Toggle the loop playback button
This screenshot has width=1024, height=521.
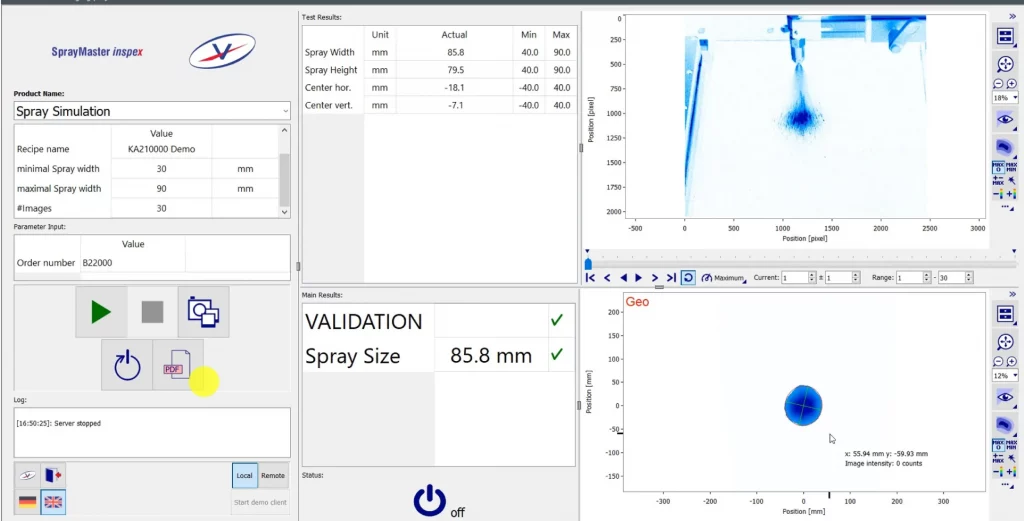coord(688,278)
